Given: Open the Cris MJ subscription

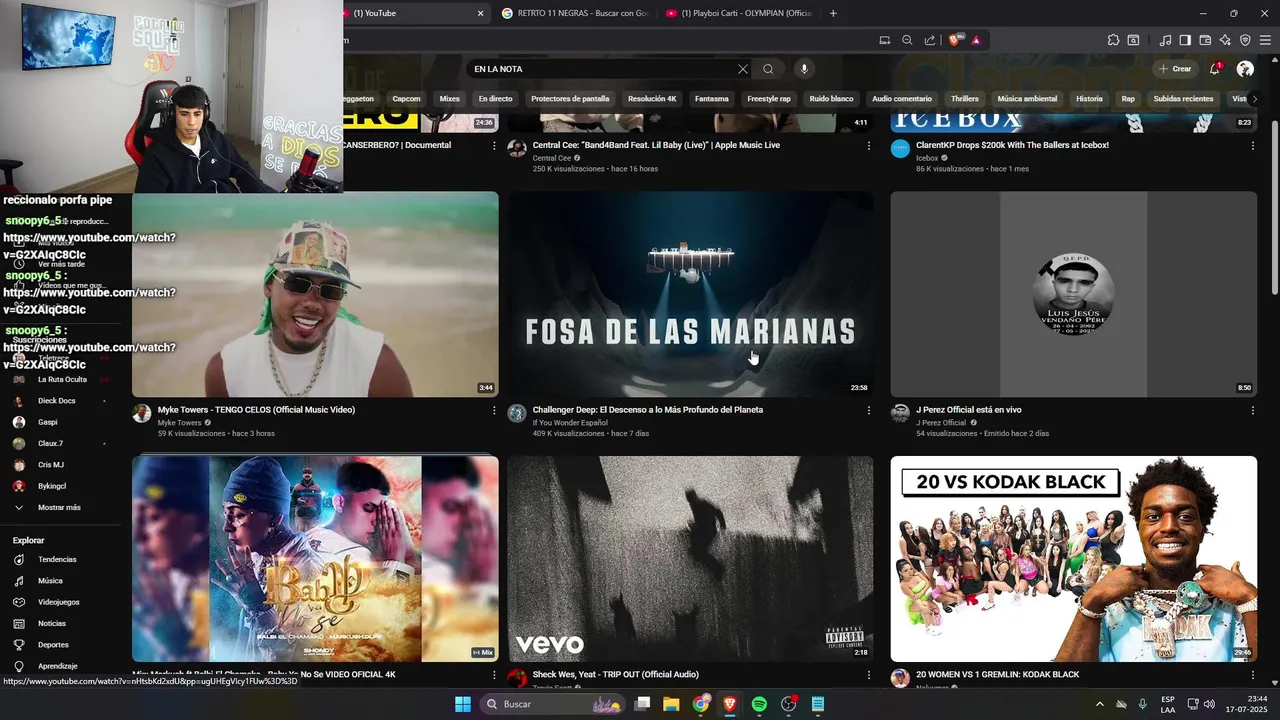Looking at the screenshot, I should tap(50, 465).
